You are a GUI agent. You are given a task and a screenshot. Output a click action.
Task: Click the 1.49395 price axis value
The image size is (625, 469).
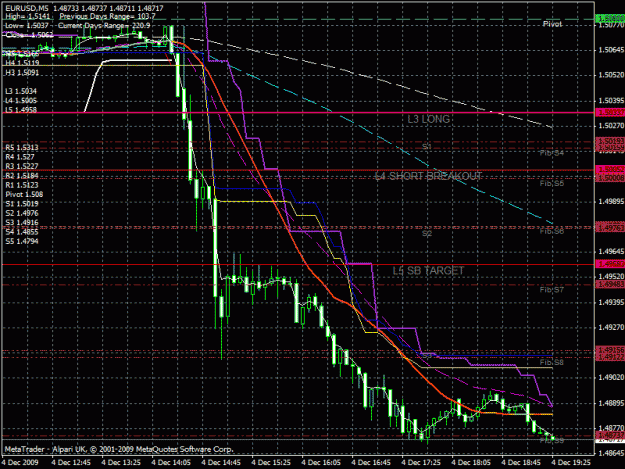tap(611, 302)
